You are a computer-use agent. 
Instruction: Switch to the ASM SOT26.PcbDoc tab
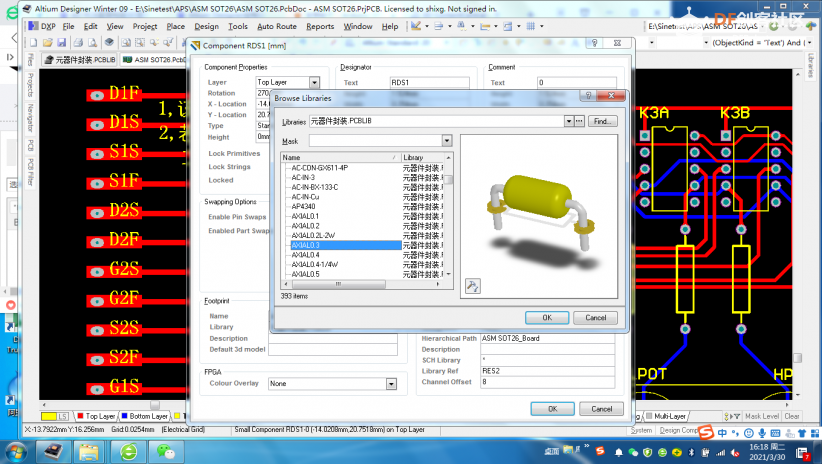point(155,60)
